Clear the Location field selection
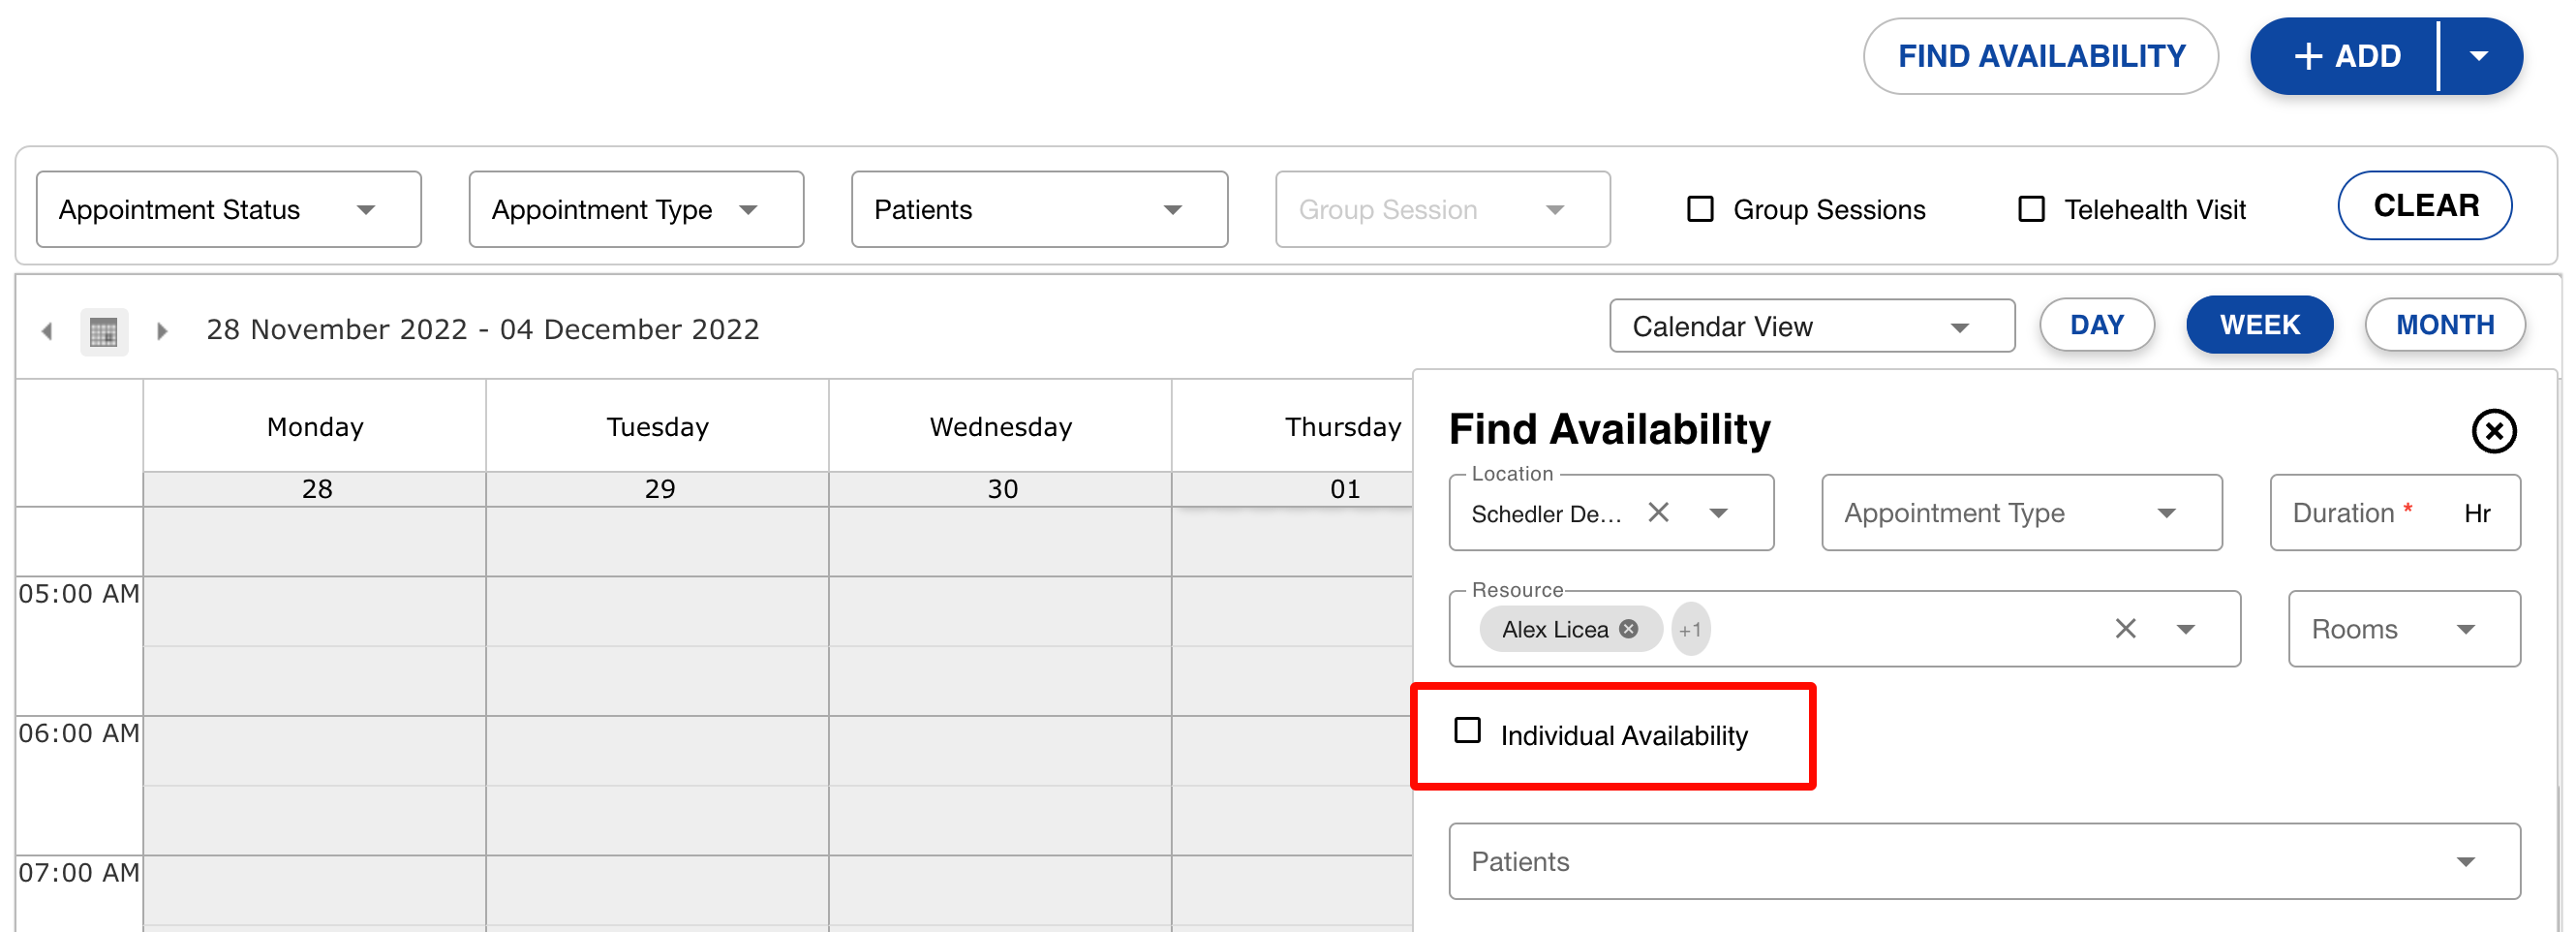 1658,513
